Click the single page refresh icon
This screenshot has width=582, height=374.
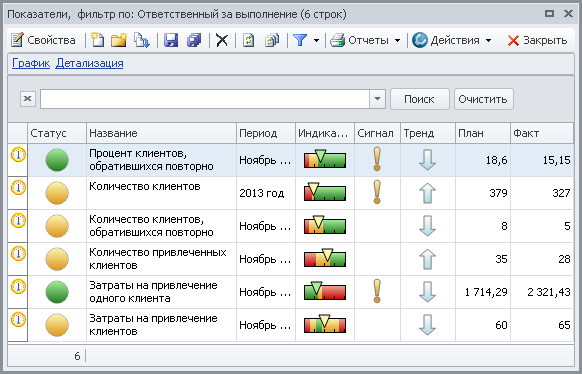pyautogui.click(x=248, y=40)
